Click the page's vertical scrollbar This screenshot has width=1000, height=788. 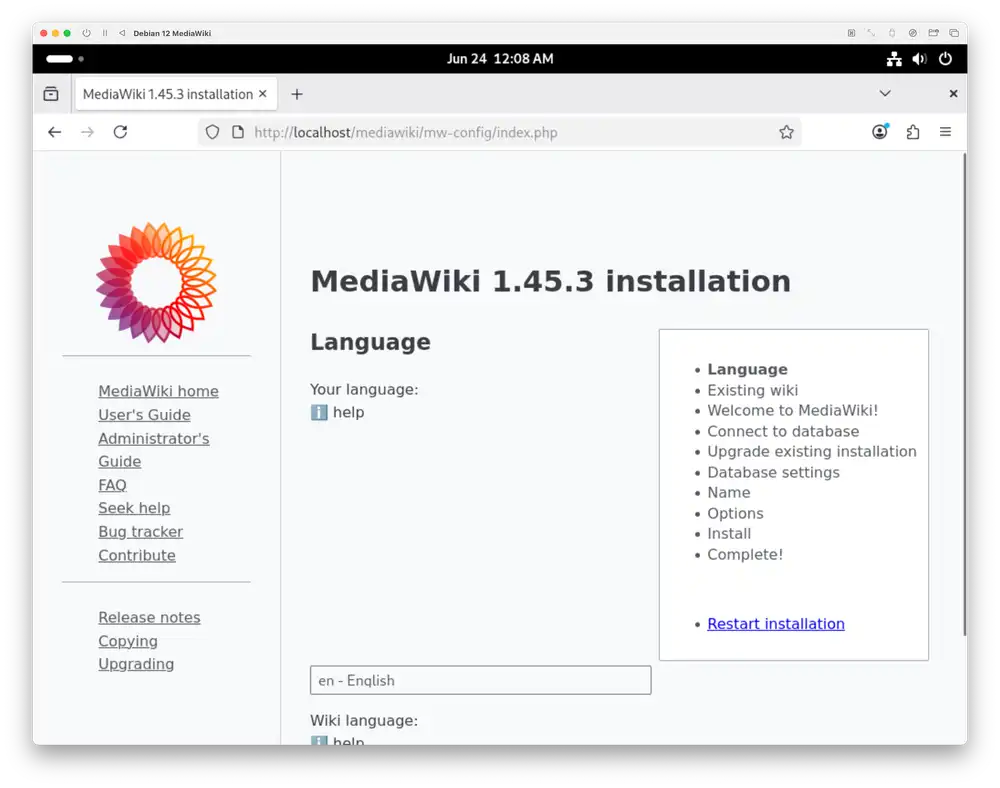[964, 395]
